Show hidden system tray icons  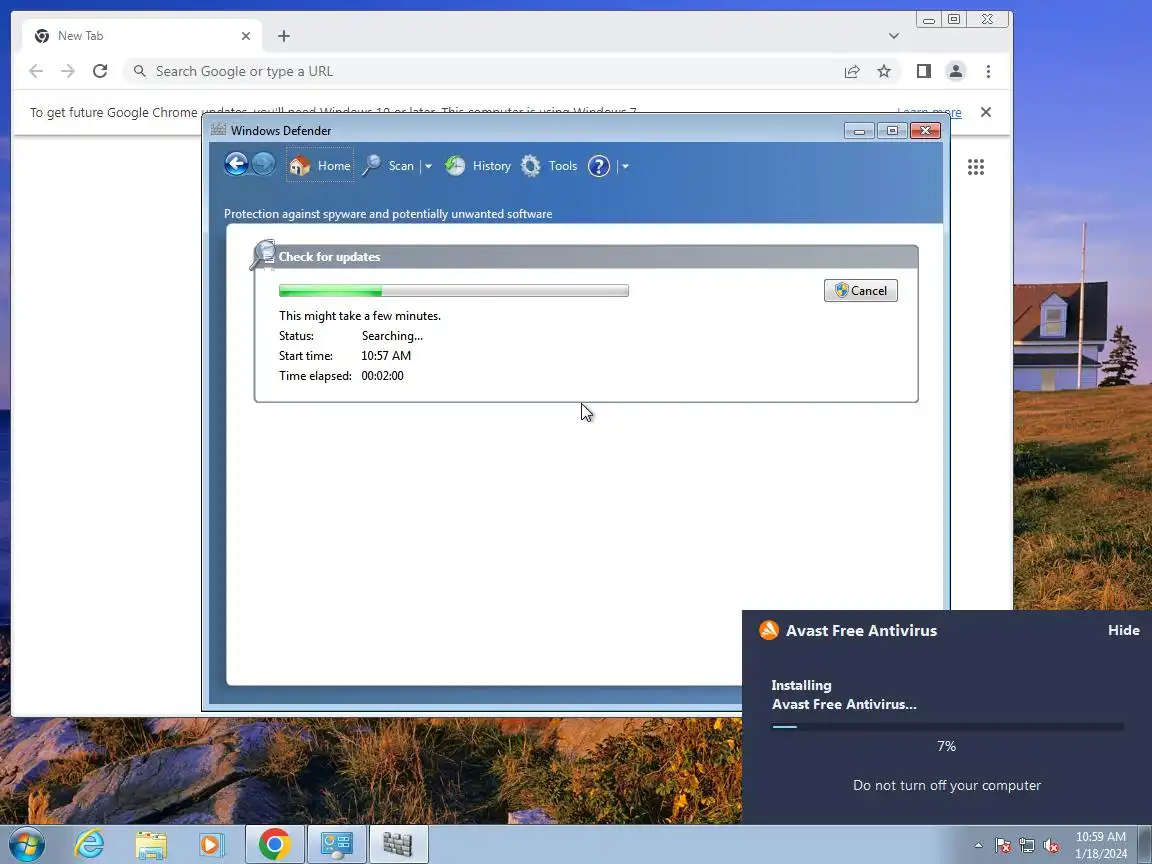tap(978, 846)
